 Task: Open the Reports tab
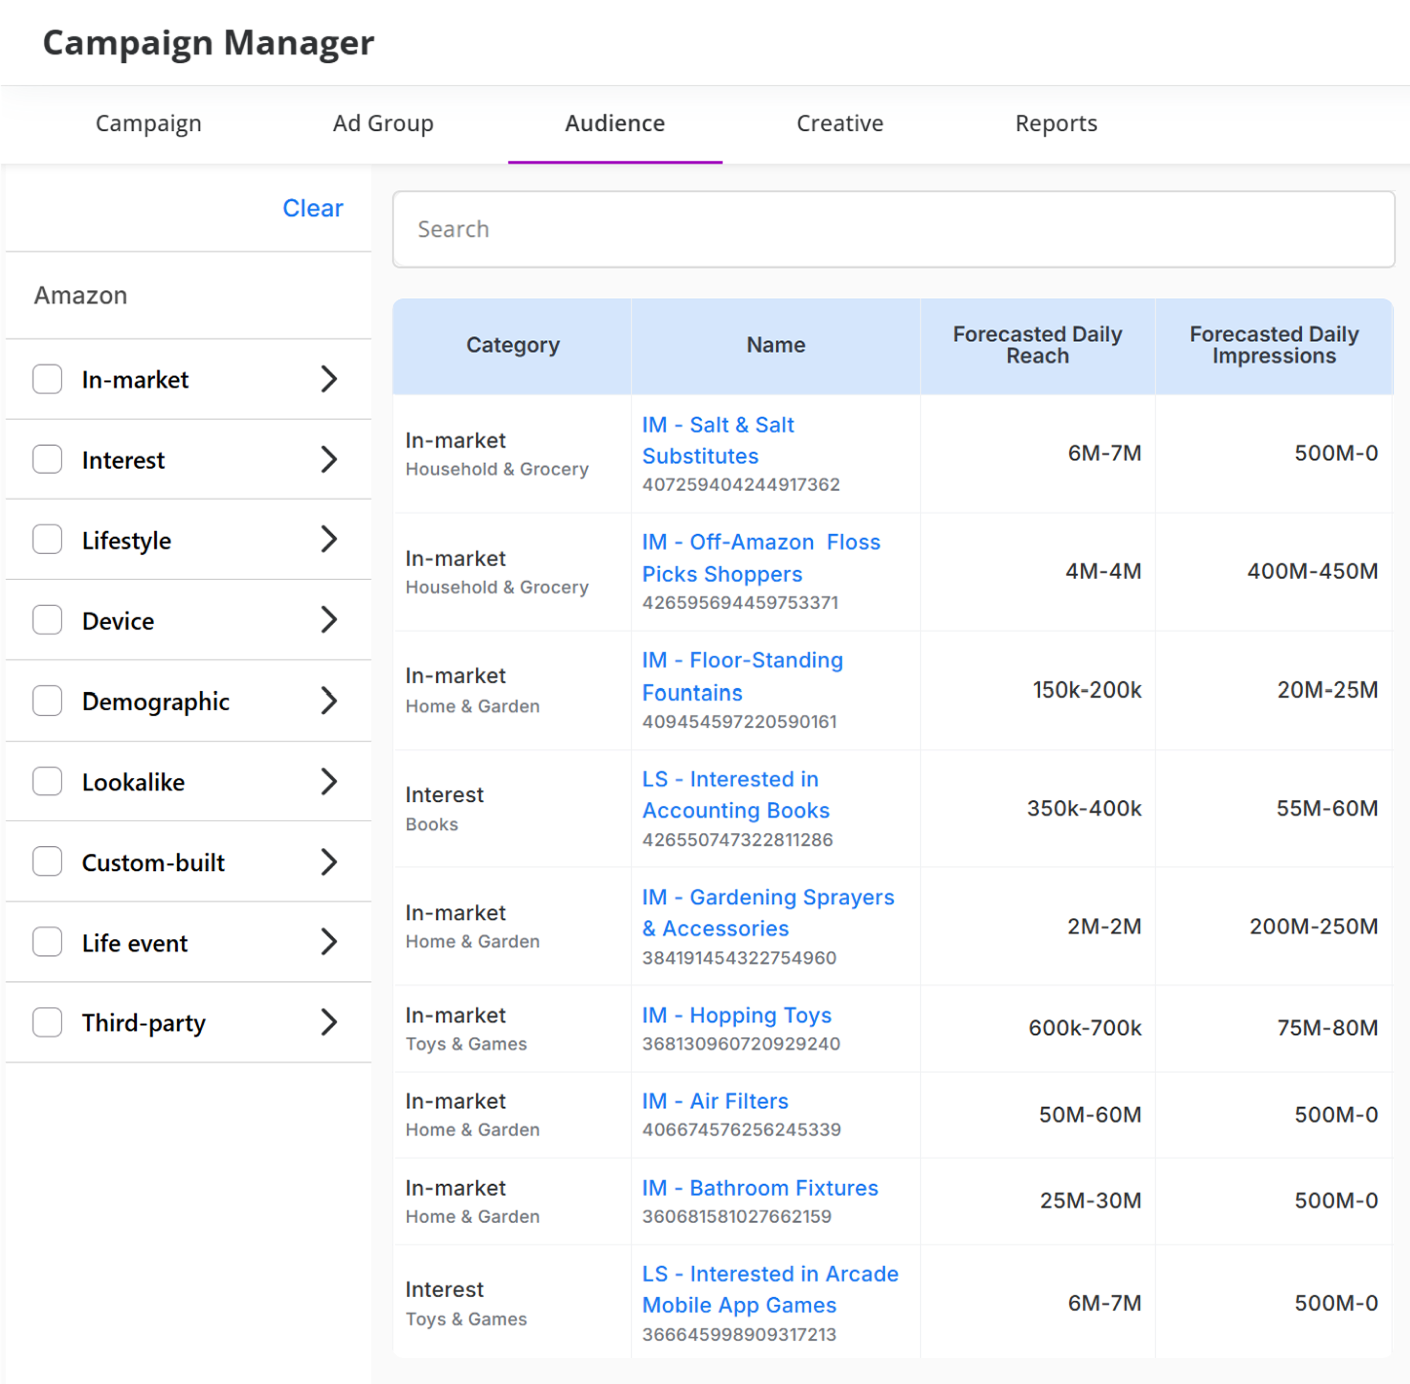click(1055, 123)
